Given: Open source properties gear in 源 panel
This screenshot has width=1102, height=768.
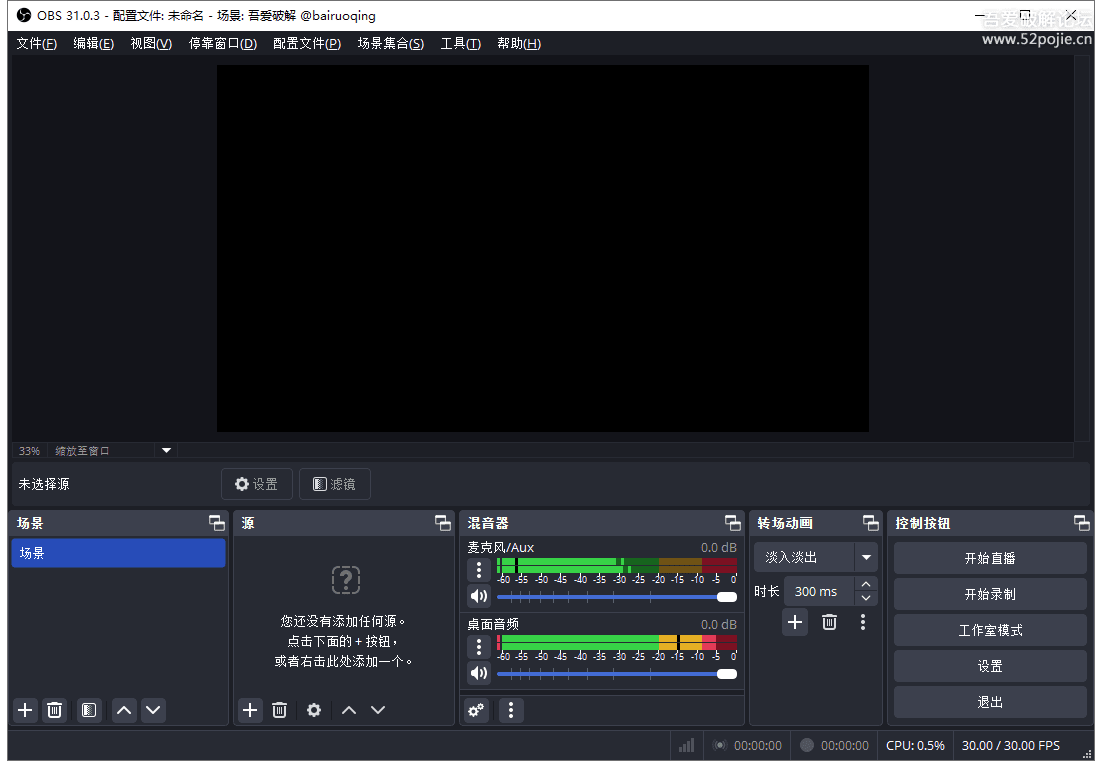Looking at the screenshot, I should pos(313,710).
